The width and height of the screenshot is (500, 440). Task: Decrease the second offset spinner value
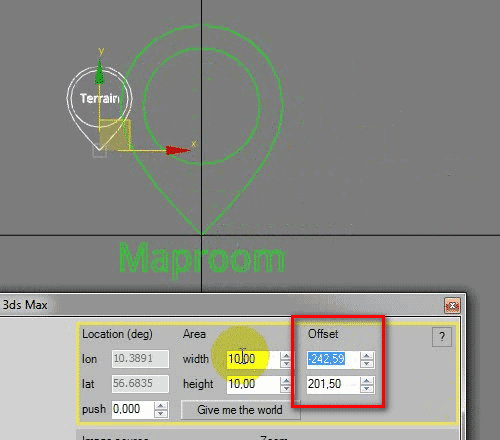coord(367,389)
